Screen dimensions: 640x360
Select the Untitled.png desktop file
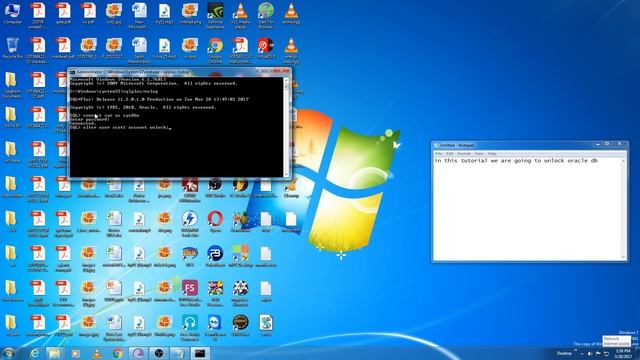(x=190, y=14)
